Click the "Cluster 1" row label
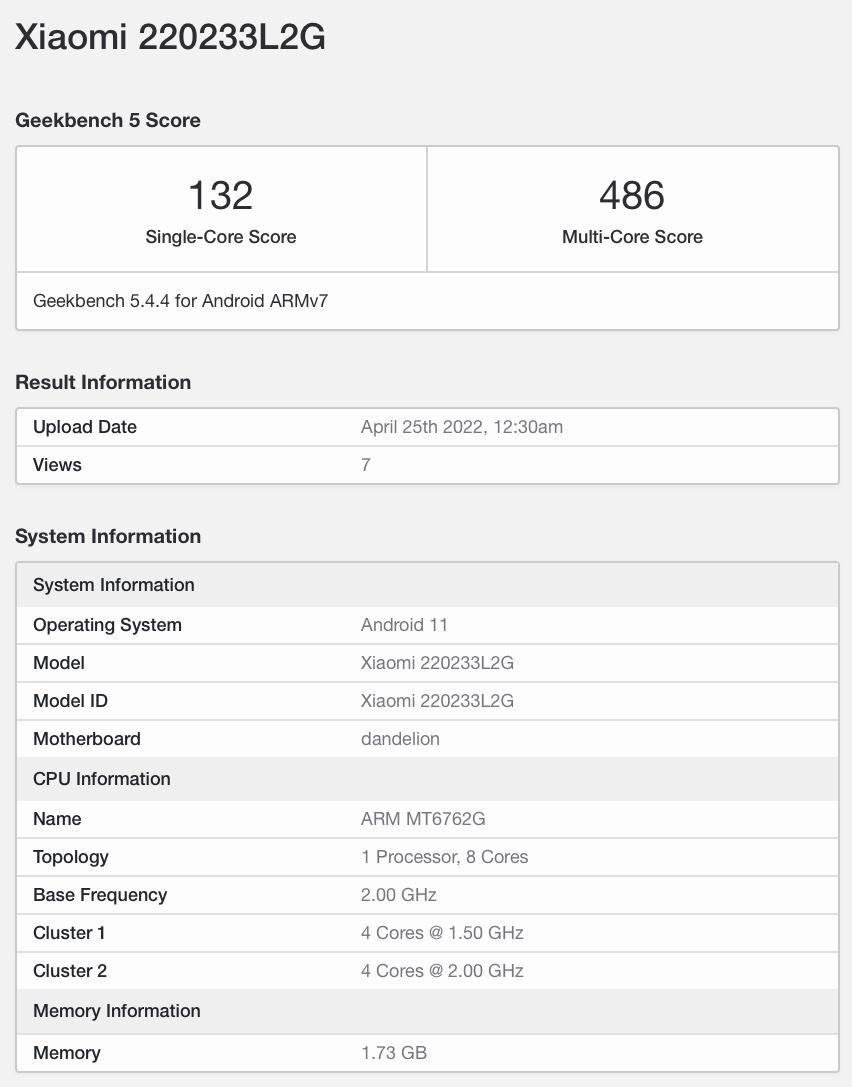The height and width of the screenshot is (1087, 852). tap(69, 933)
